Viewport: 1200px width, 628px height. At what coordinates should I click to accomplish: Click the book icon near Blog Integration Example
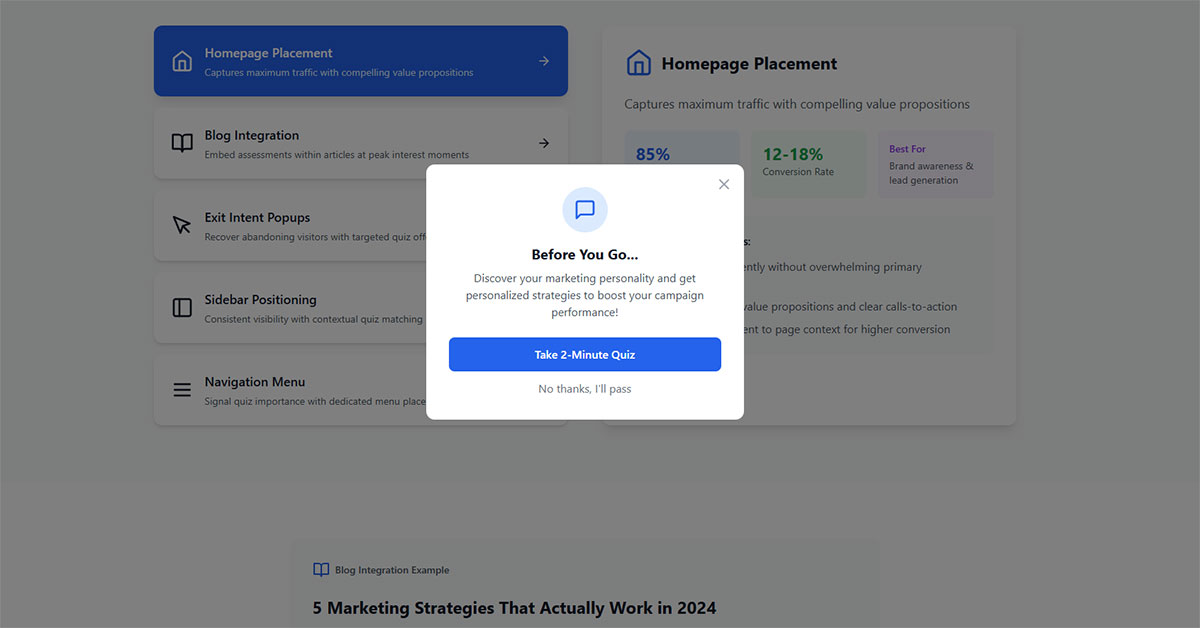pyautogui.click(x=321, y=570)
